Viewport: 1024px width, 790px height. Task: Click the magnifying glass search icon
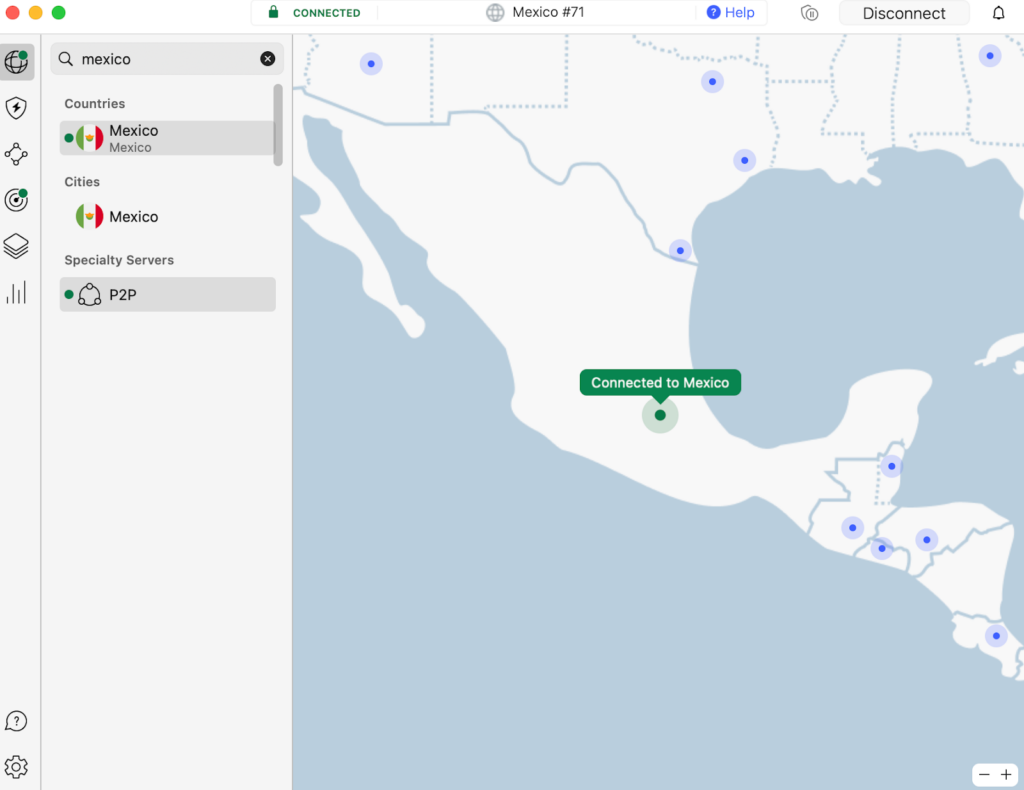[x=66, y=59]
